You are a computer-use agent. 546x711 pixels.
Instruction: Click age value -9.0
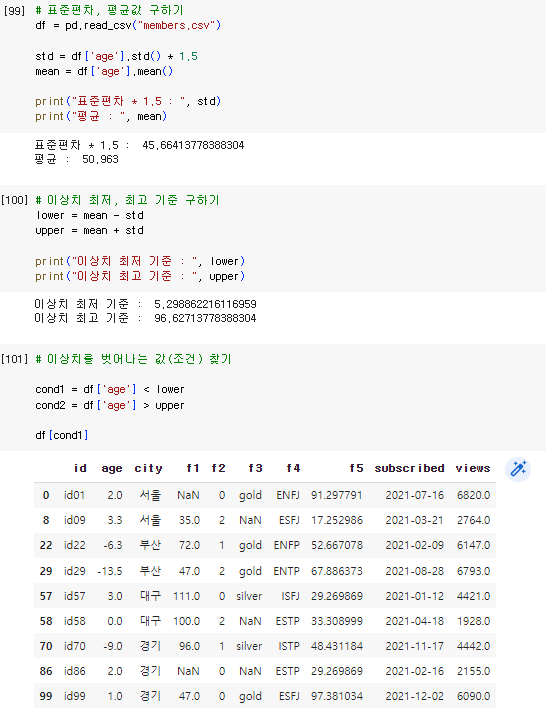[x=113, y=646]
